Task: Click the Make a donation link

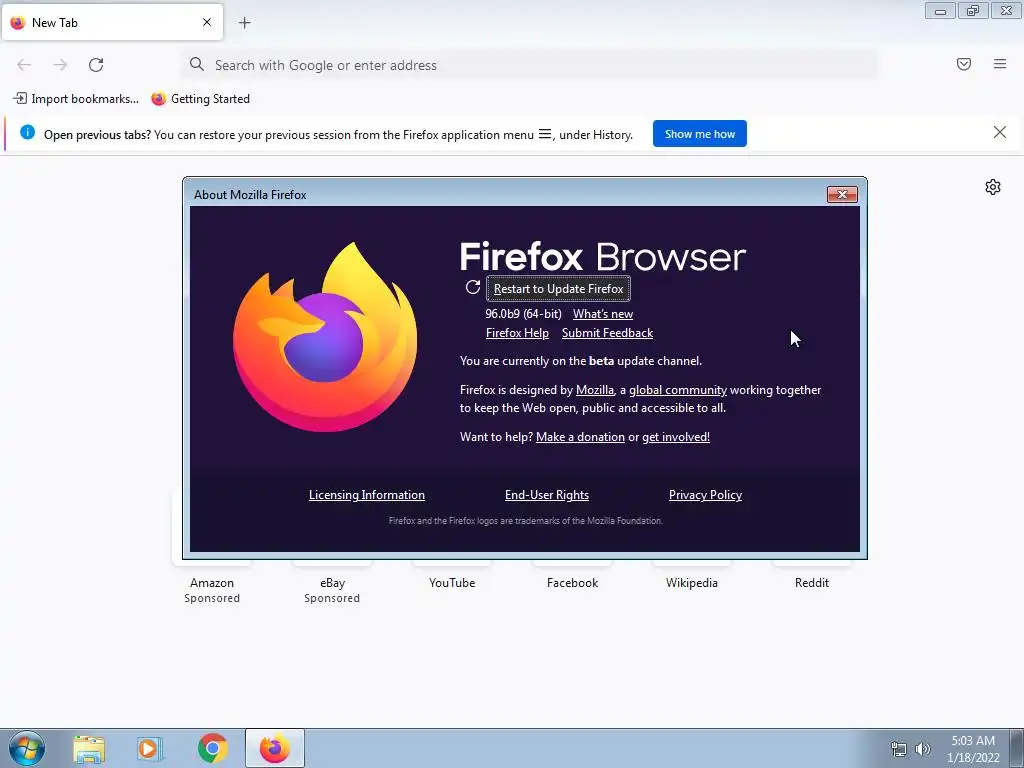Action: (580, 437)
